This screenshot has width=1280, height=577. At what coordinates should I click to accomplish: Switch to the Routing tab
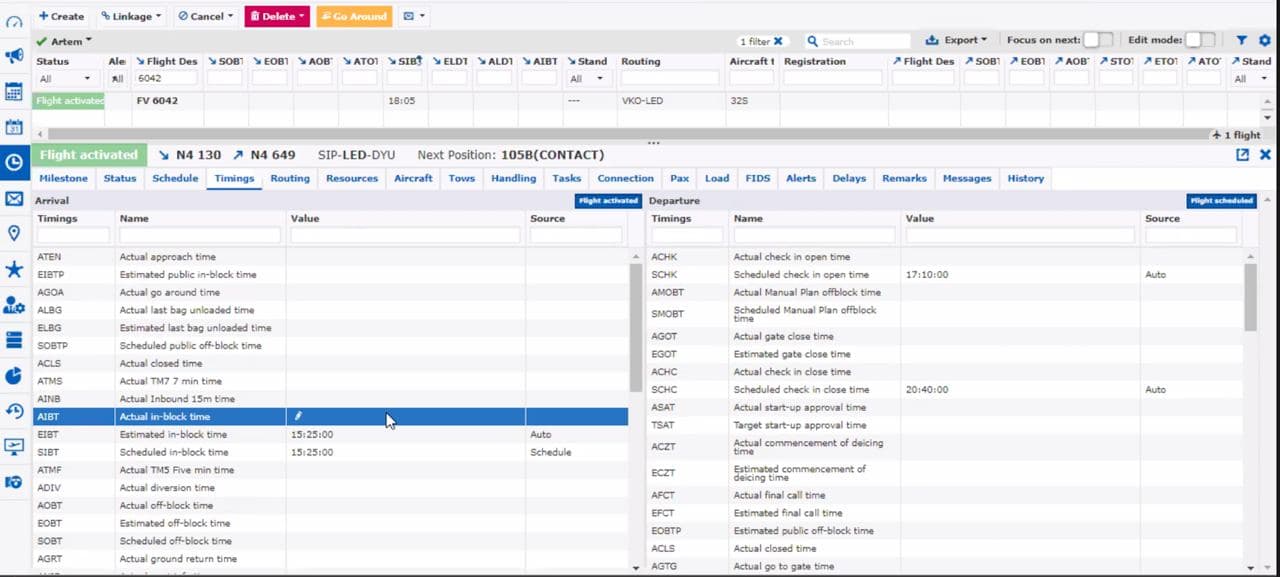click(x=290, y=178)
